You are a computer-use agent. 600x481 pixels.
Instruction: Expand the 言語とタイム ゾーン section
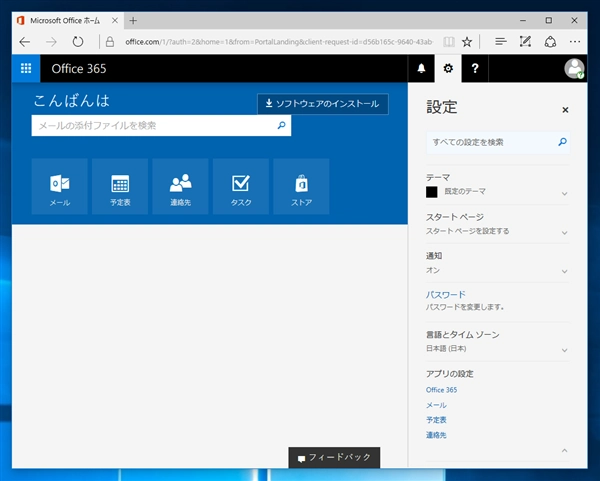(x=564, y=351)
